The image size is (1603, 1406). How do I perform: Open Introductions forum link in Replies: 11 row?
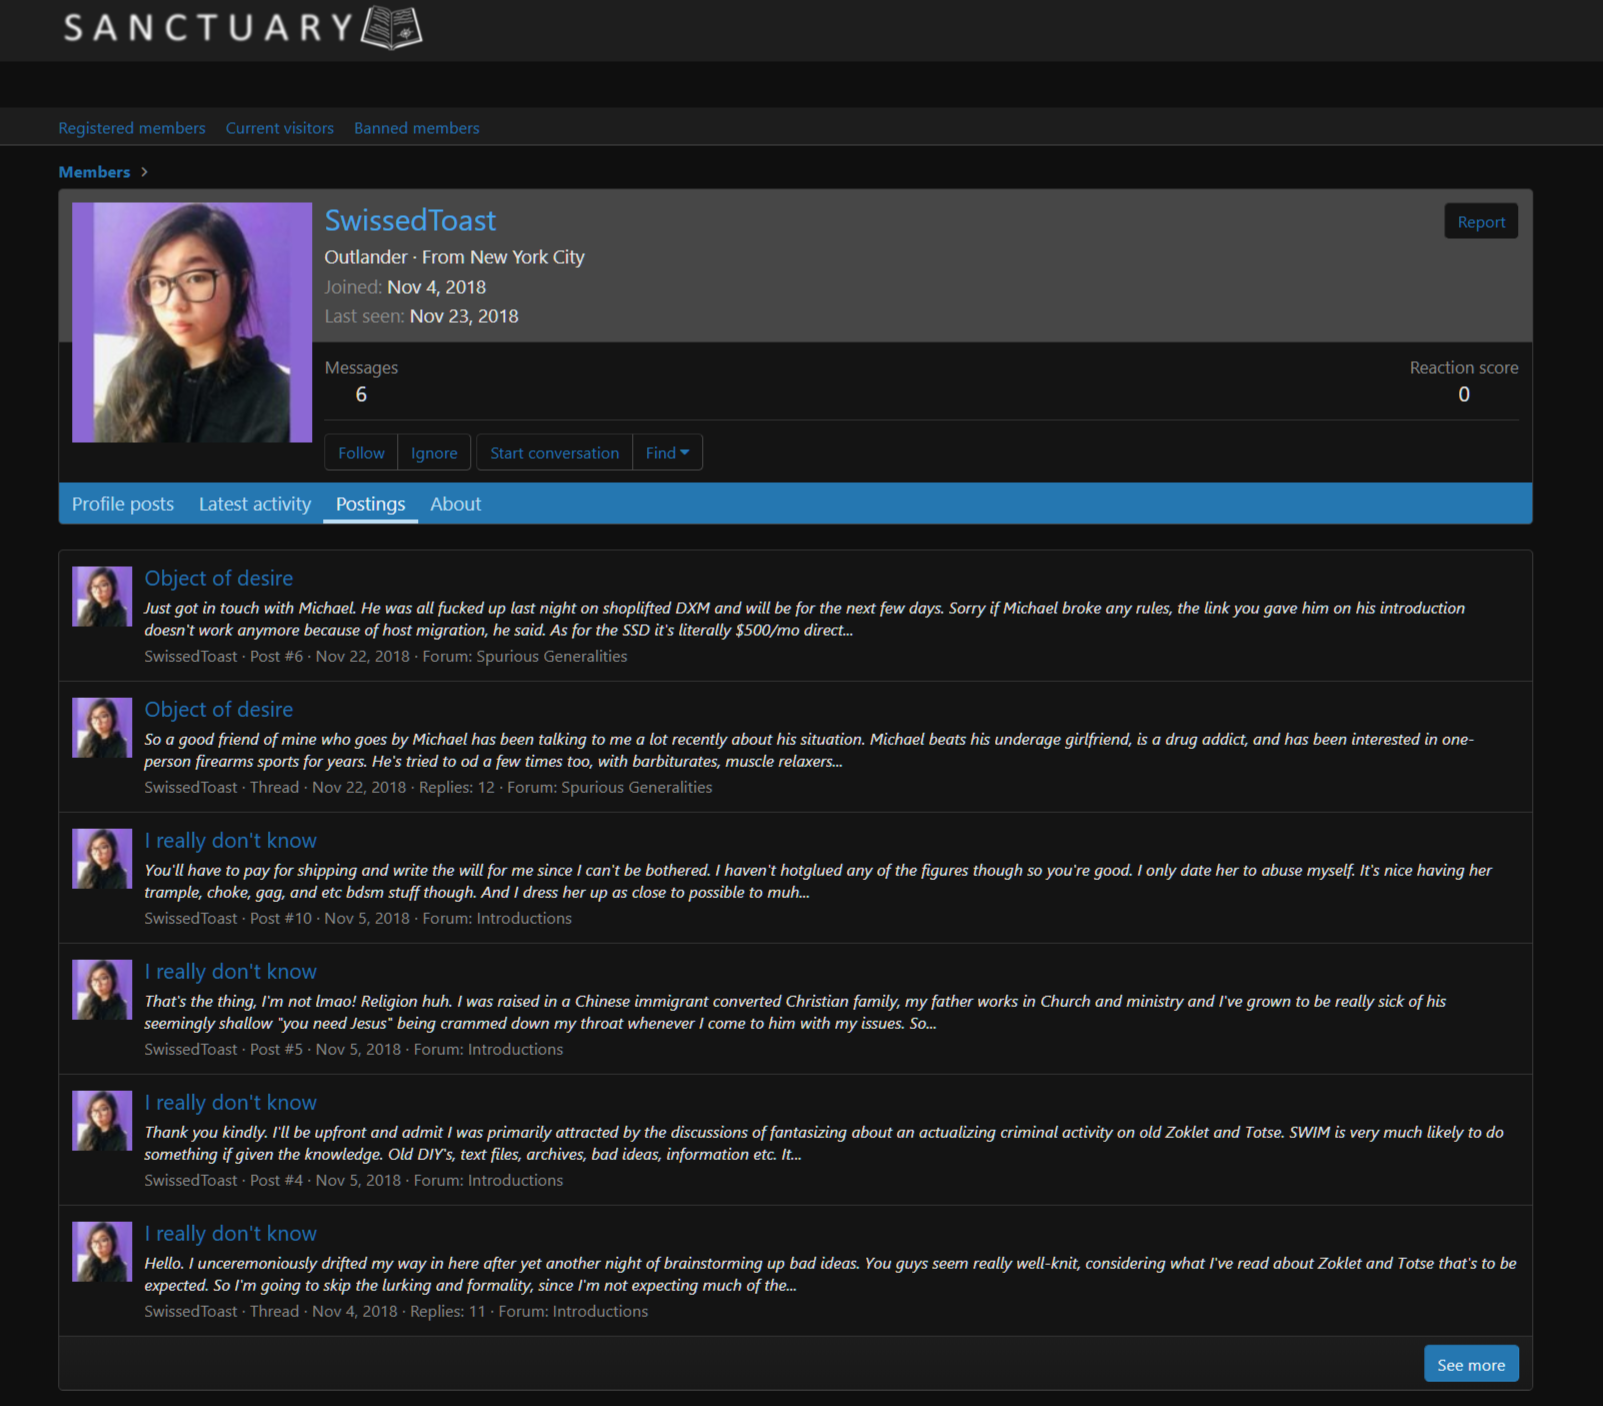[x=600, y=1311]
